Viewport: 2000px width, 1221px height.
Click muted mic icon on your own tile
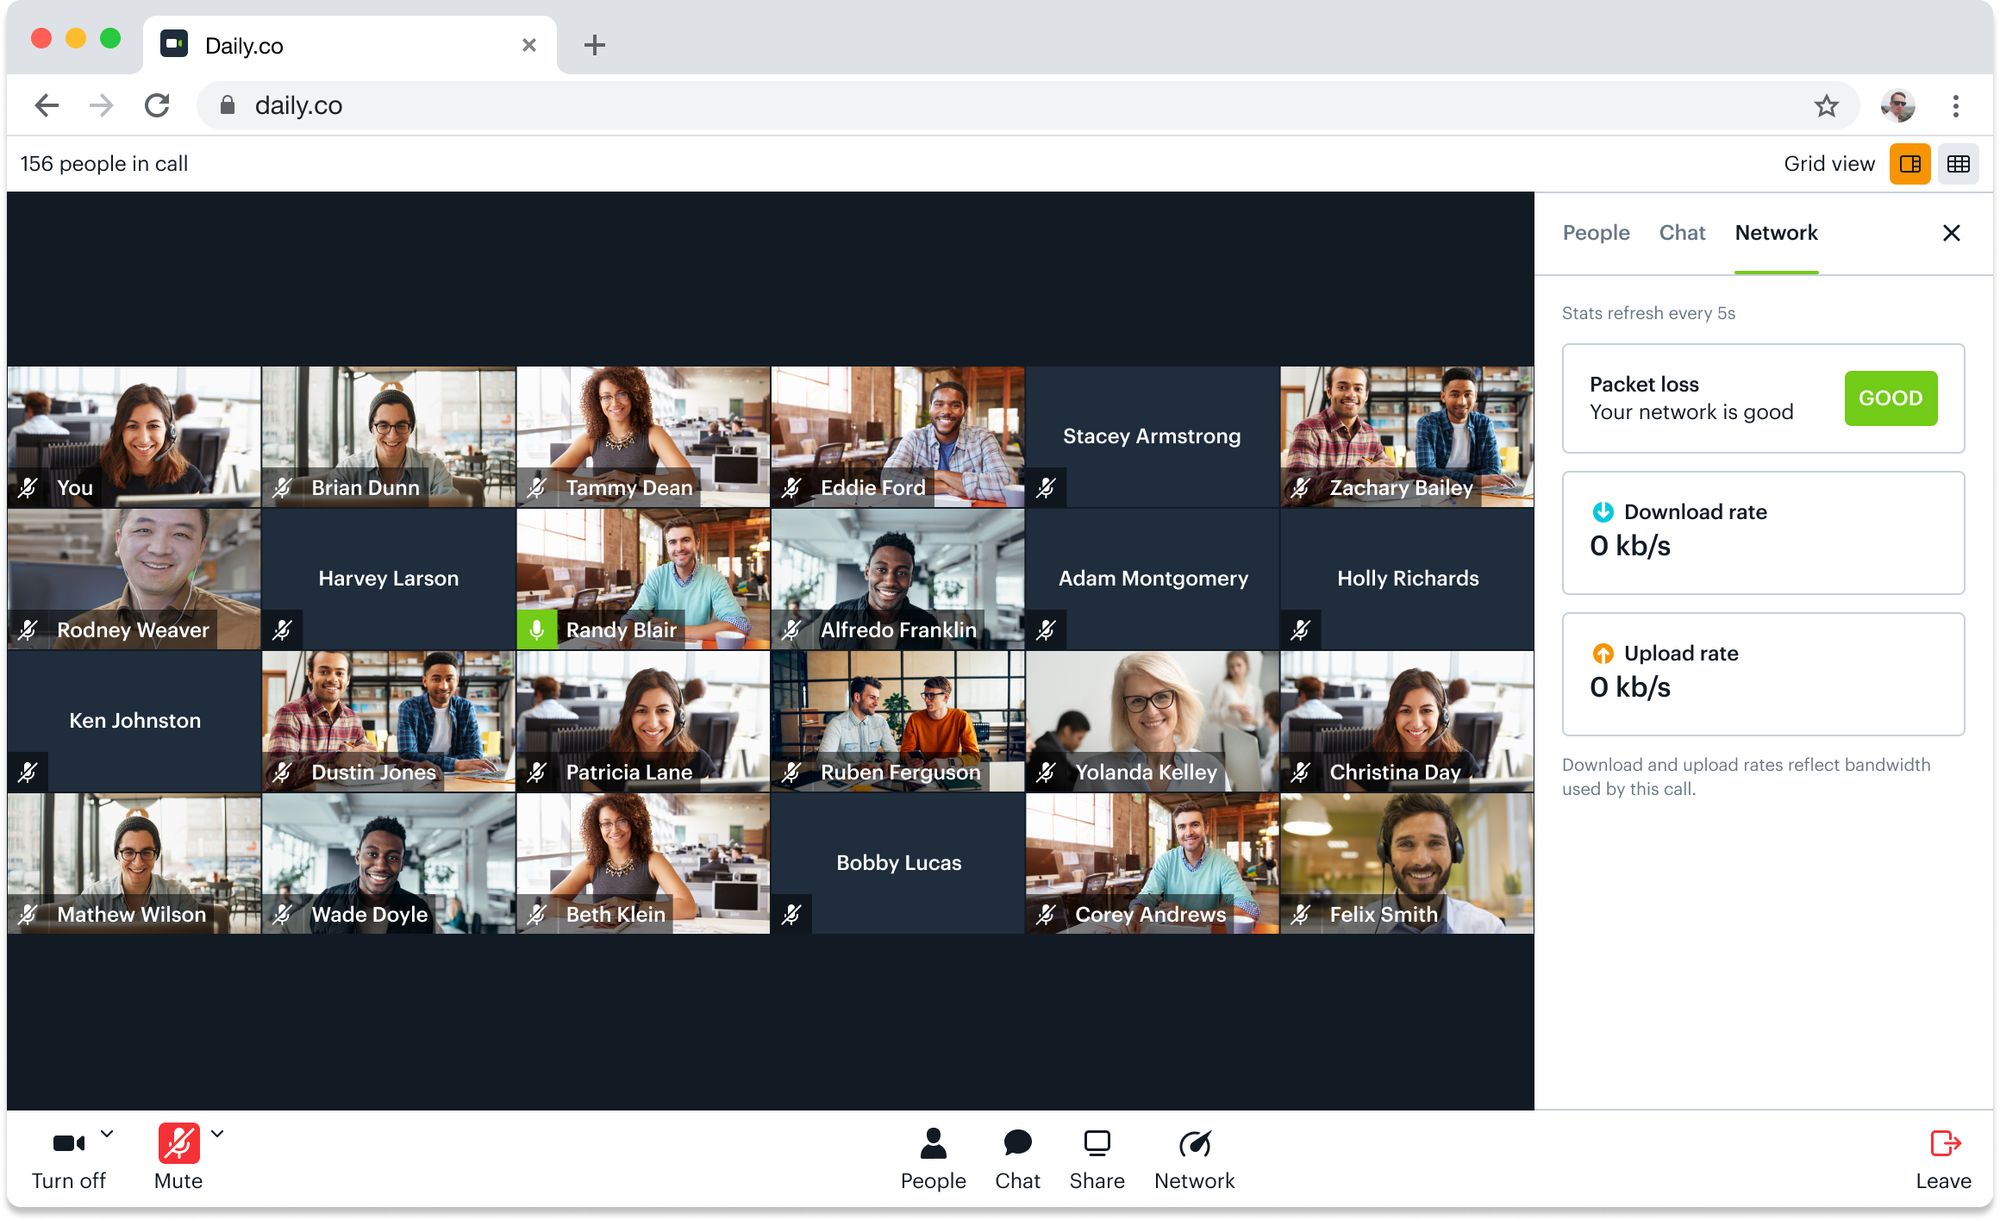click(x=28, y=488)
